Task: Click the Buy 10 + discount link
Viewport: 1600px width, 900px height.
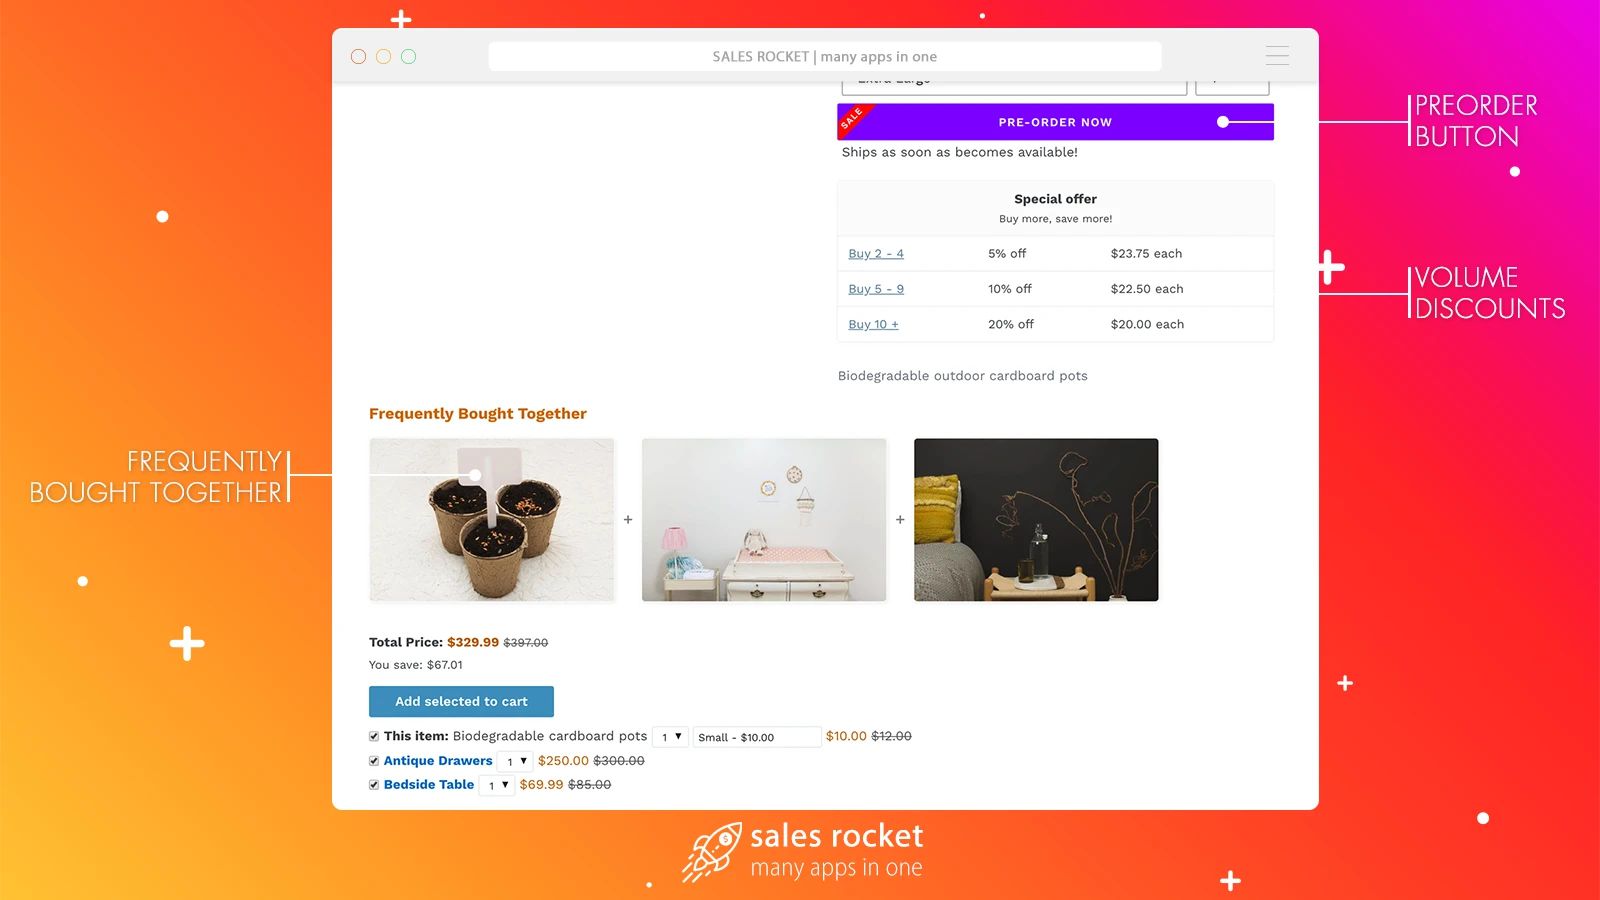Action: click(873, 324)
